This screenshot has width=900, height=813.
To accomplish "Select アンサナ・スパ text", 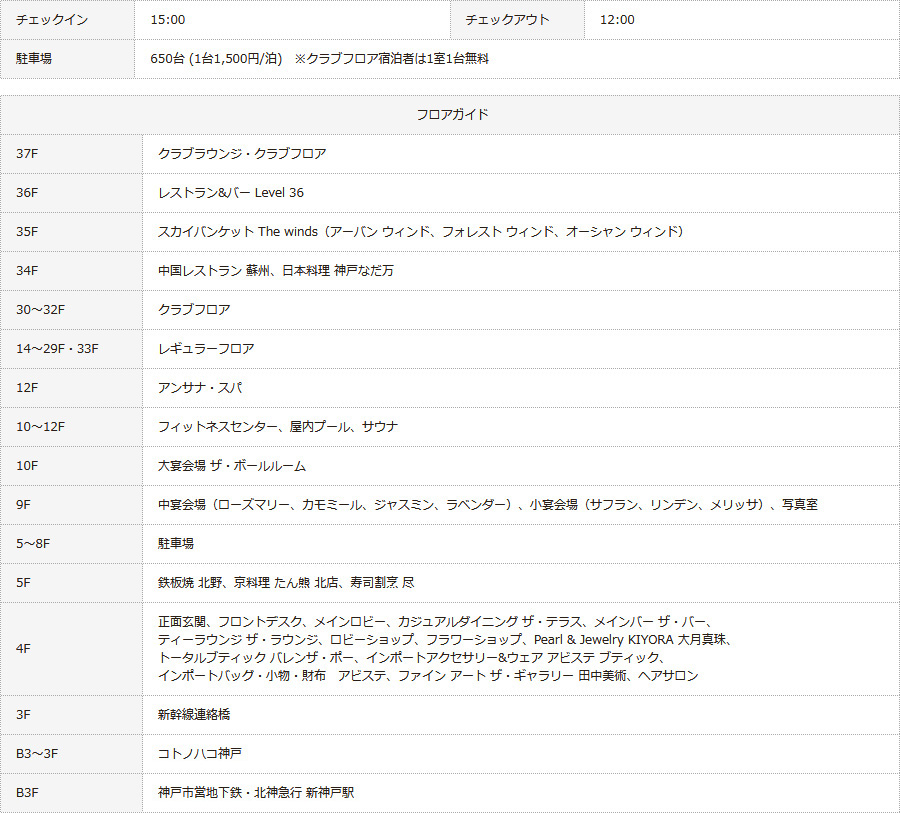I will [200, 388].
